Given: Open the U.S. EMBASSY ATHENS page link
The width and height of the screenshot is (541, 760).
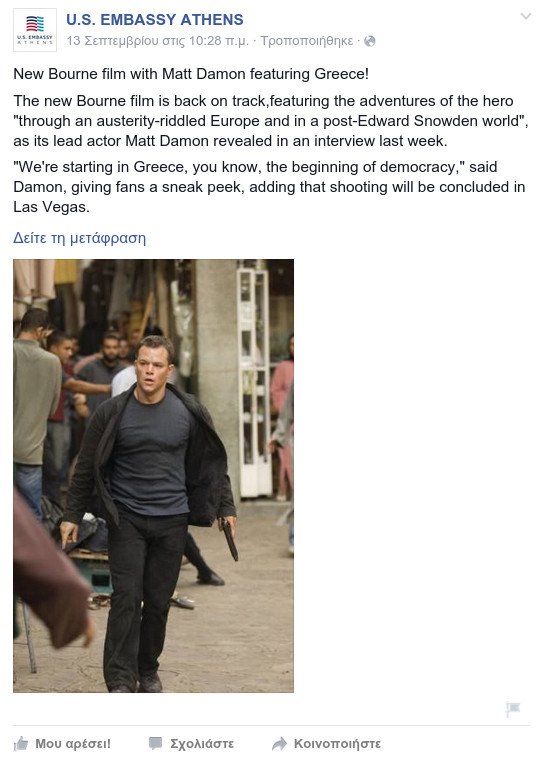Looking at the screenshot, I should pos(155,19).
